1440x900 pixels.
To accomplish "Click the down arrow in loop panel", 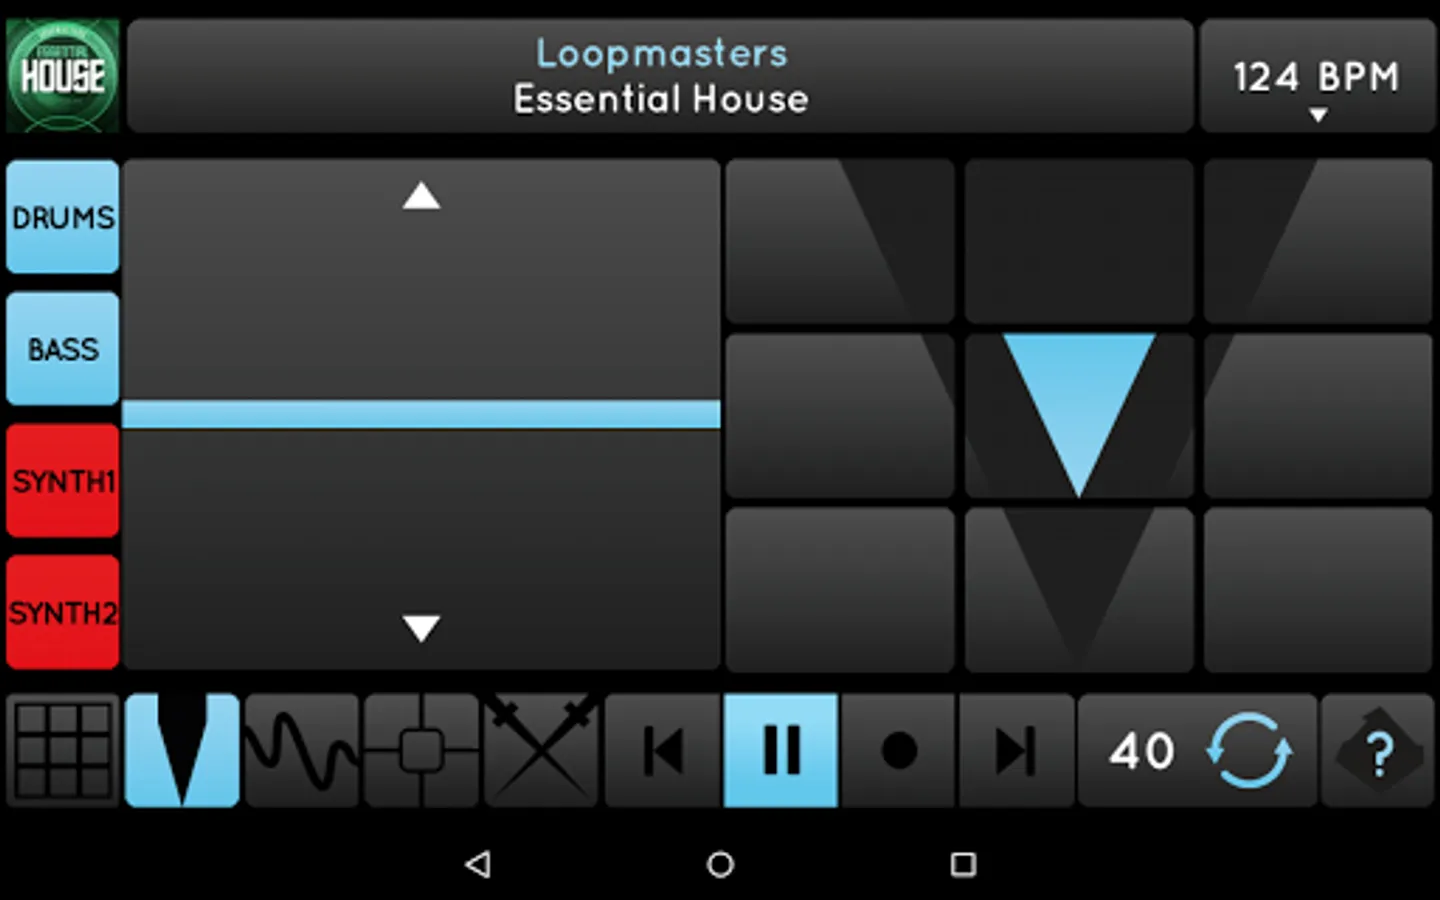I will click(x=421, y=627).
